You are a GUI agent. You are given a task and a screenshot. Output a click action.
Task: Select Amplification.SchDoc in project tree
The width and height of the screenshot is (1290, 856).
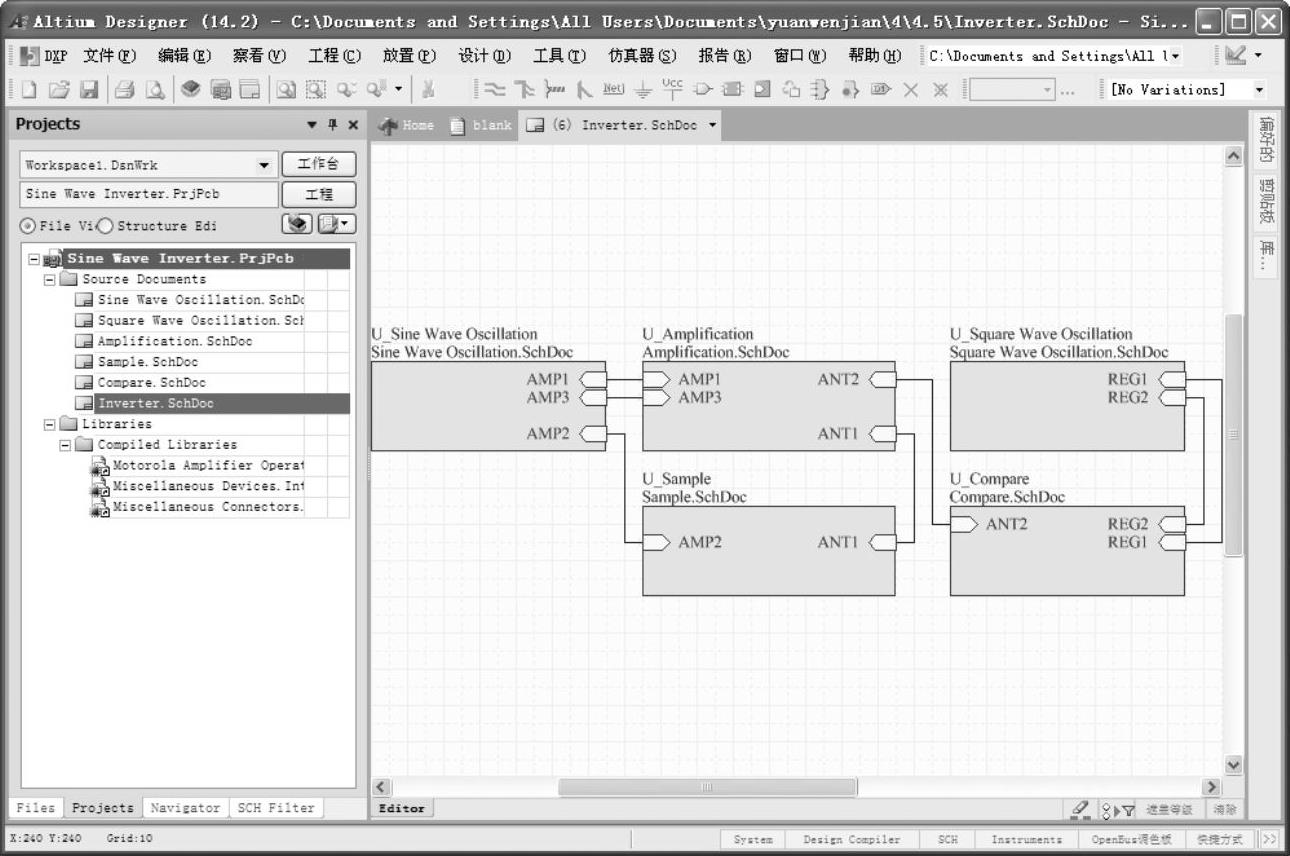click(175, 341)
